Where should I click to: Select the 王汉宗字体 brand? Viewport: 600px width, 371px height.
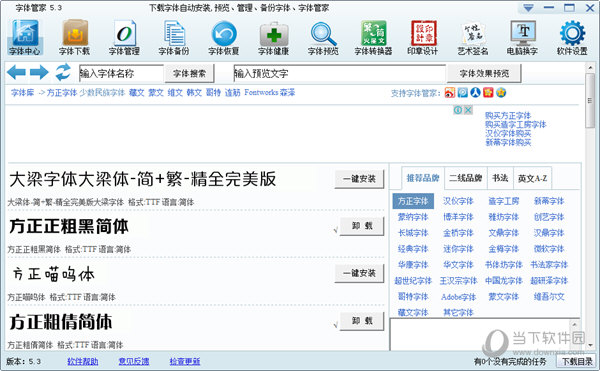[458, 281]
